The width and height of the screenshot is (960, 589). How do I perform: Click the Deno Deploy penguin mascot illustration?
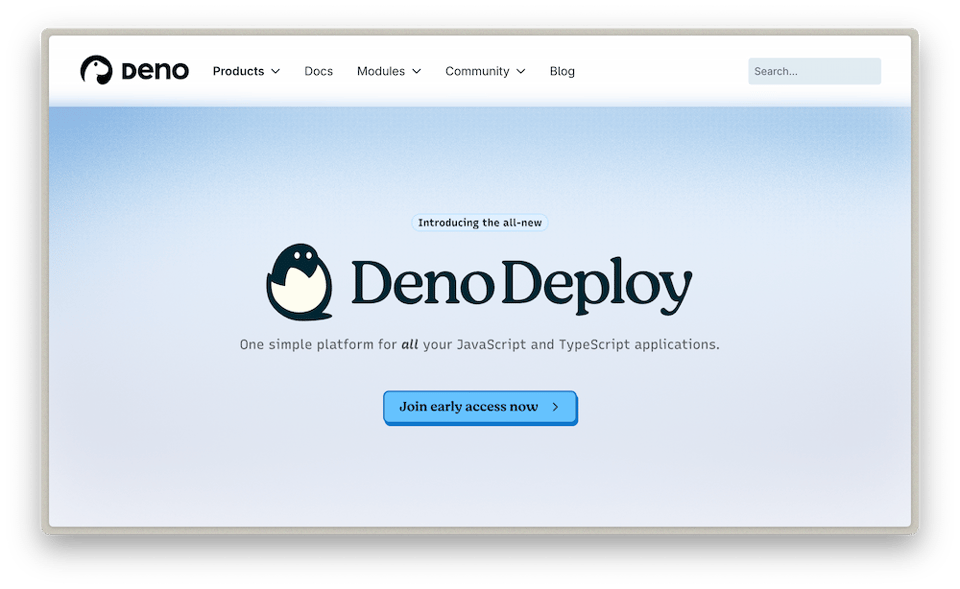299,281
